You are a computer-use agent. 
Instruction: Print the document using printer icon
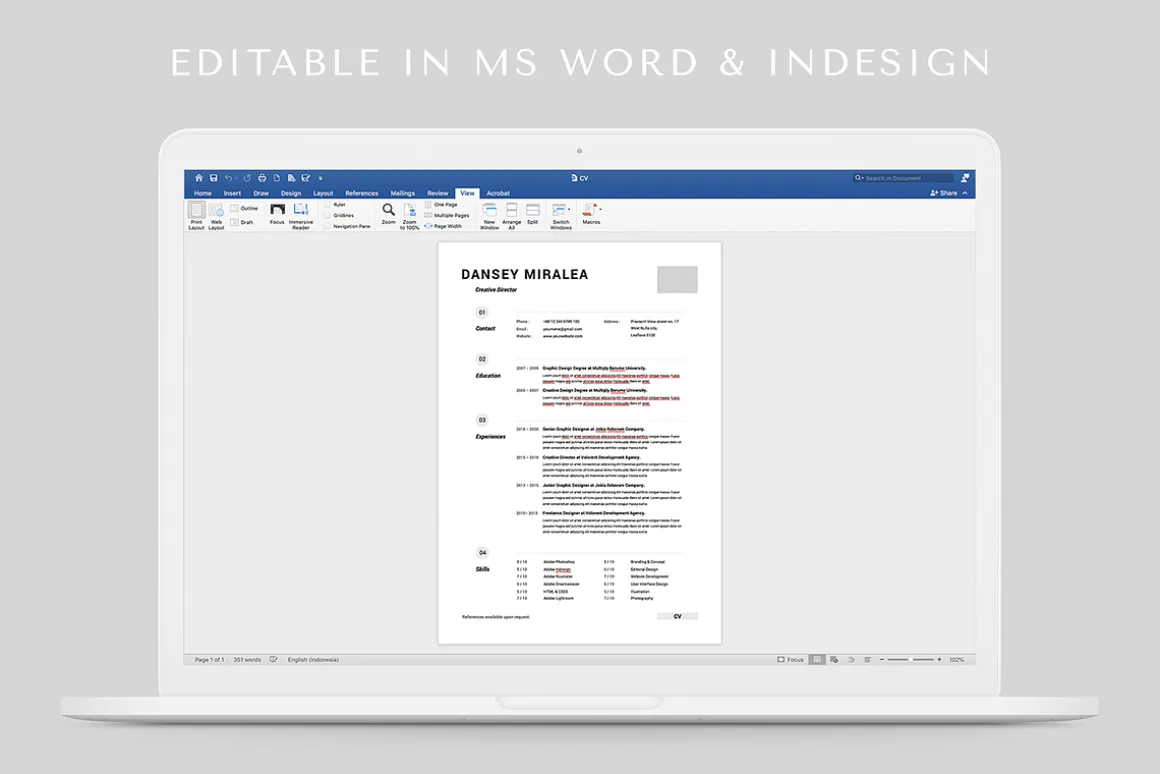pyautogui.click(x=262, y=178)
